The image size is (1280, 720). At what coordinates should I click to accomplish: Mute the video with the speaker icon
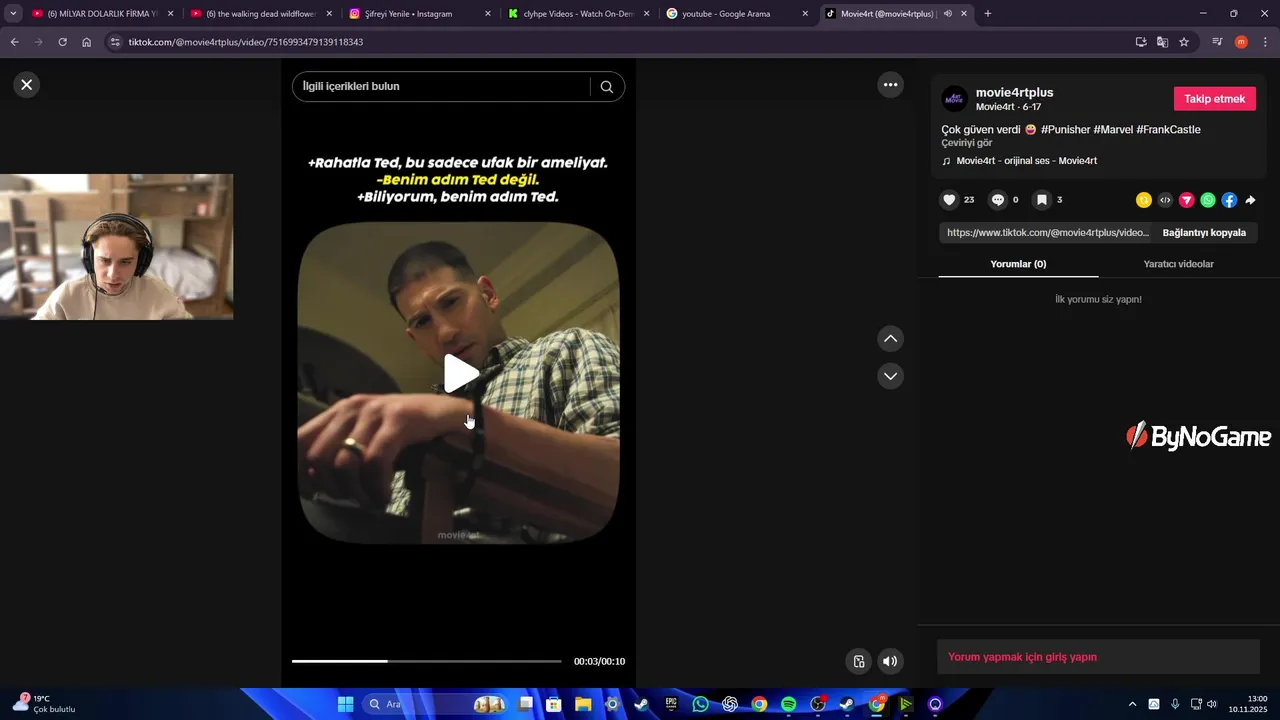point(889,661)
